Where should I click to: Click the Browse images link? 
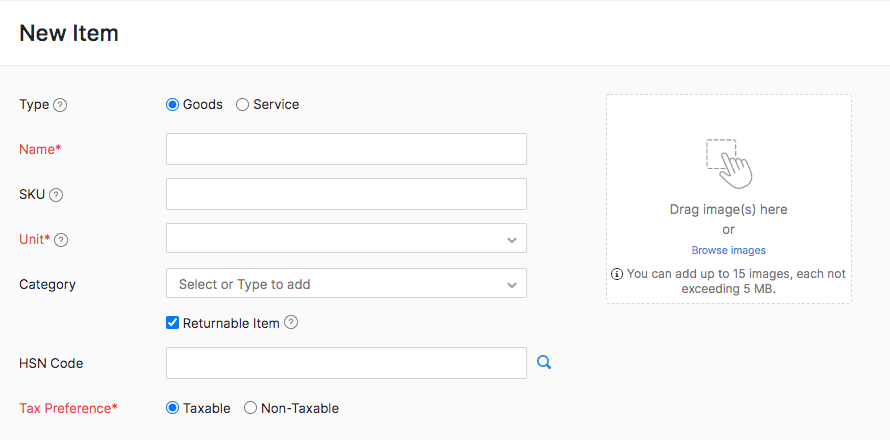[x=728, y=250]
